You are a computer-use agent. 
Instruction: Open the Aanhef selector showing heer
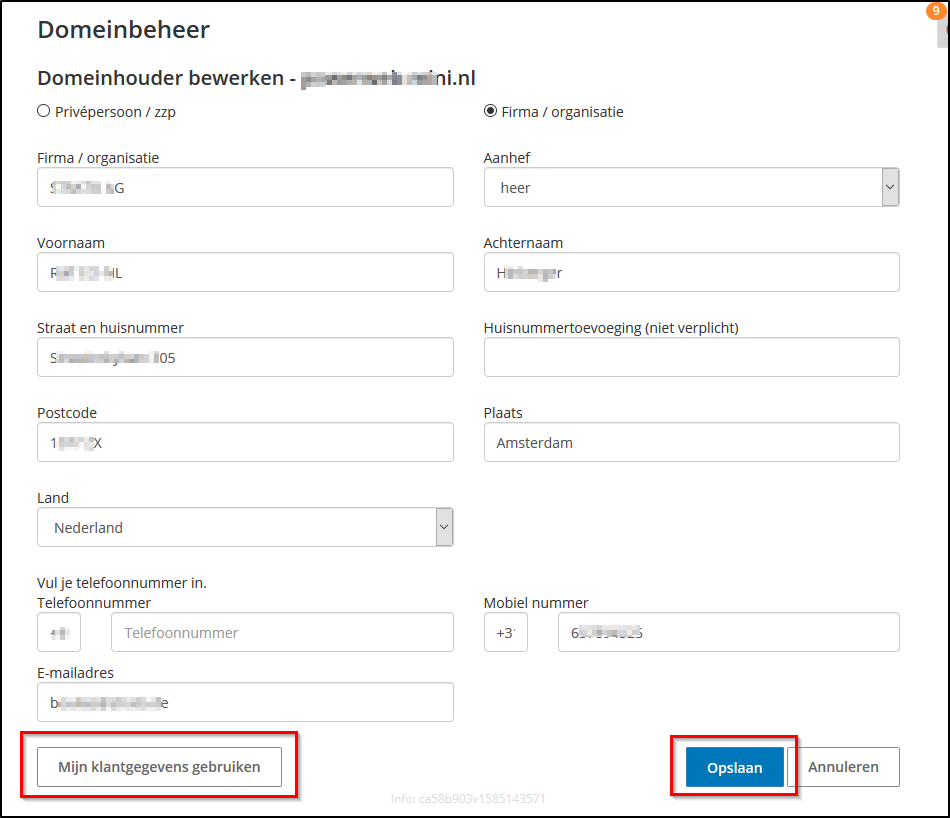690,187
